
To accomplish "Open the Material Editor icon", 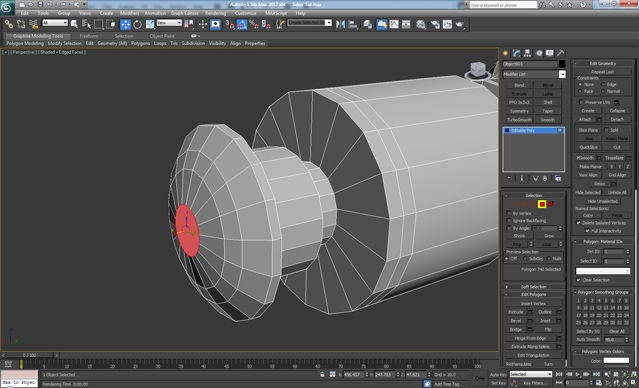I will [421, 24].
